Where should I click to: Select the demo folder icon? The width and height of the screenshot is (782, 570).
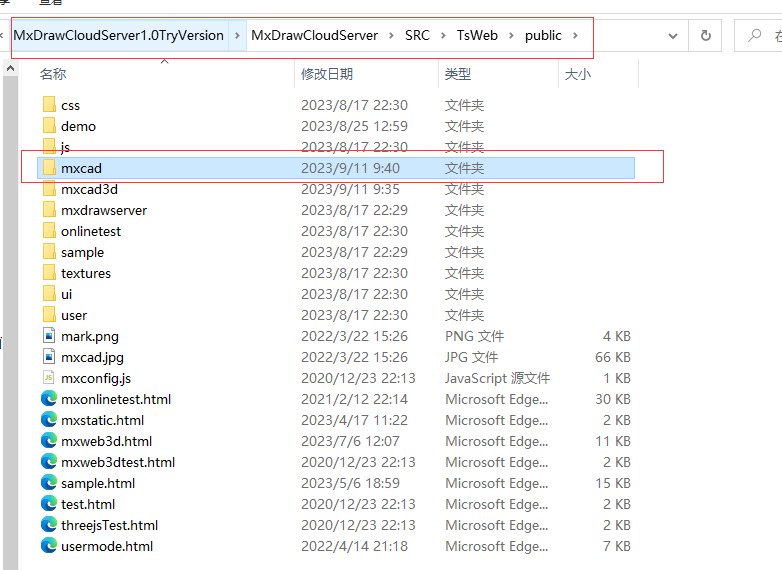[x=49, y=126]
